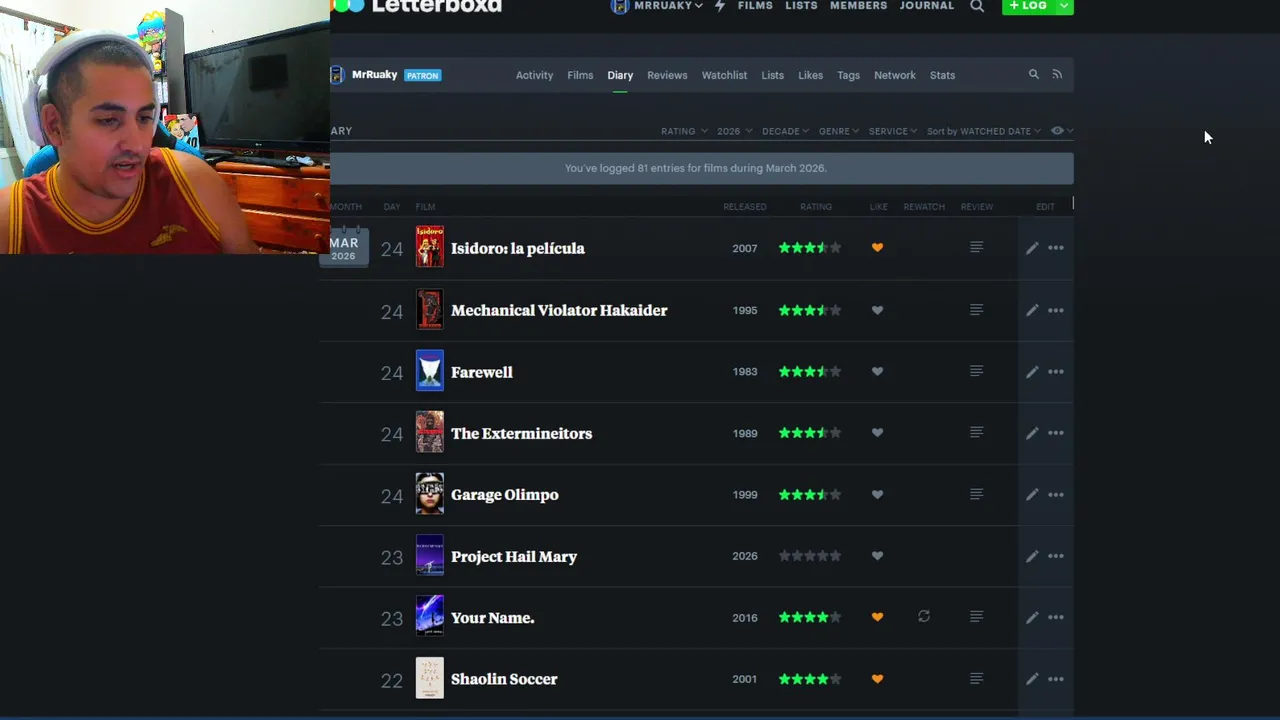Like Garage Olimpo with heart
Image resolution: width=1280 pixels, height=720 pixels.
[877, 495]
